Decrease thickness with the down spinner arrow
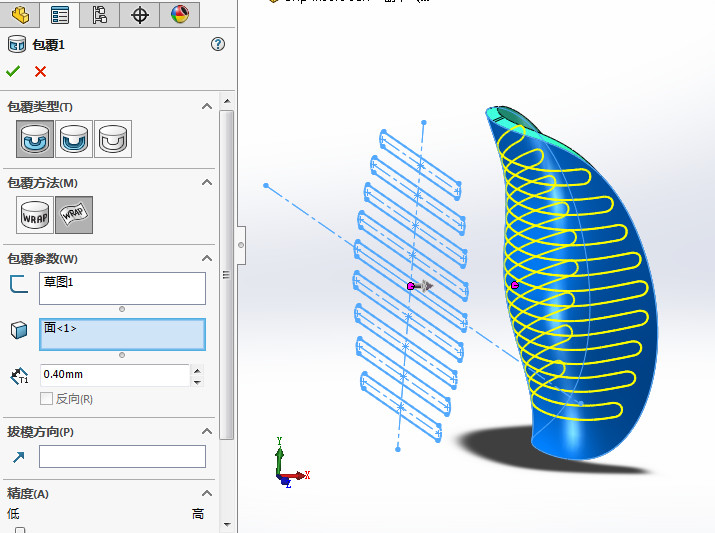Screen dimensions: 715x533 pyautogui.click(x=197, y=382)
